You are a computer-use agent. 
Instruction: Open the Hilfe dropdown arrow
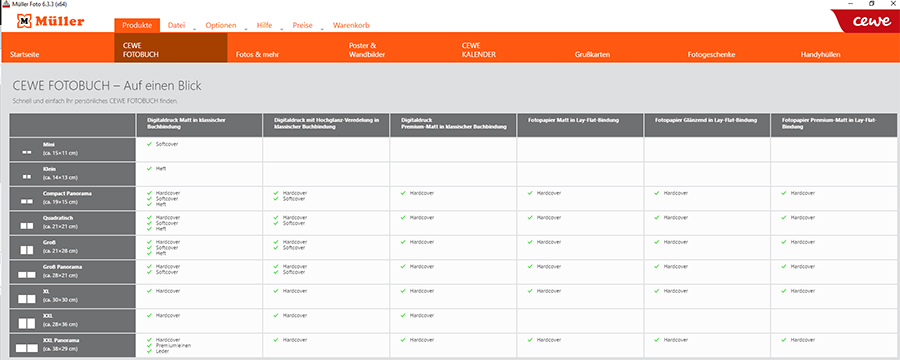[282, 28]
